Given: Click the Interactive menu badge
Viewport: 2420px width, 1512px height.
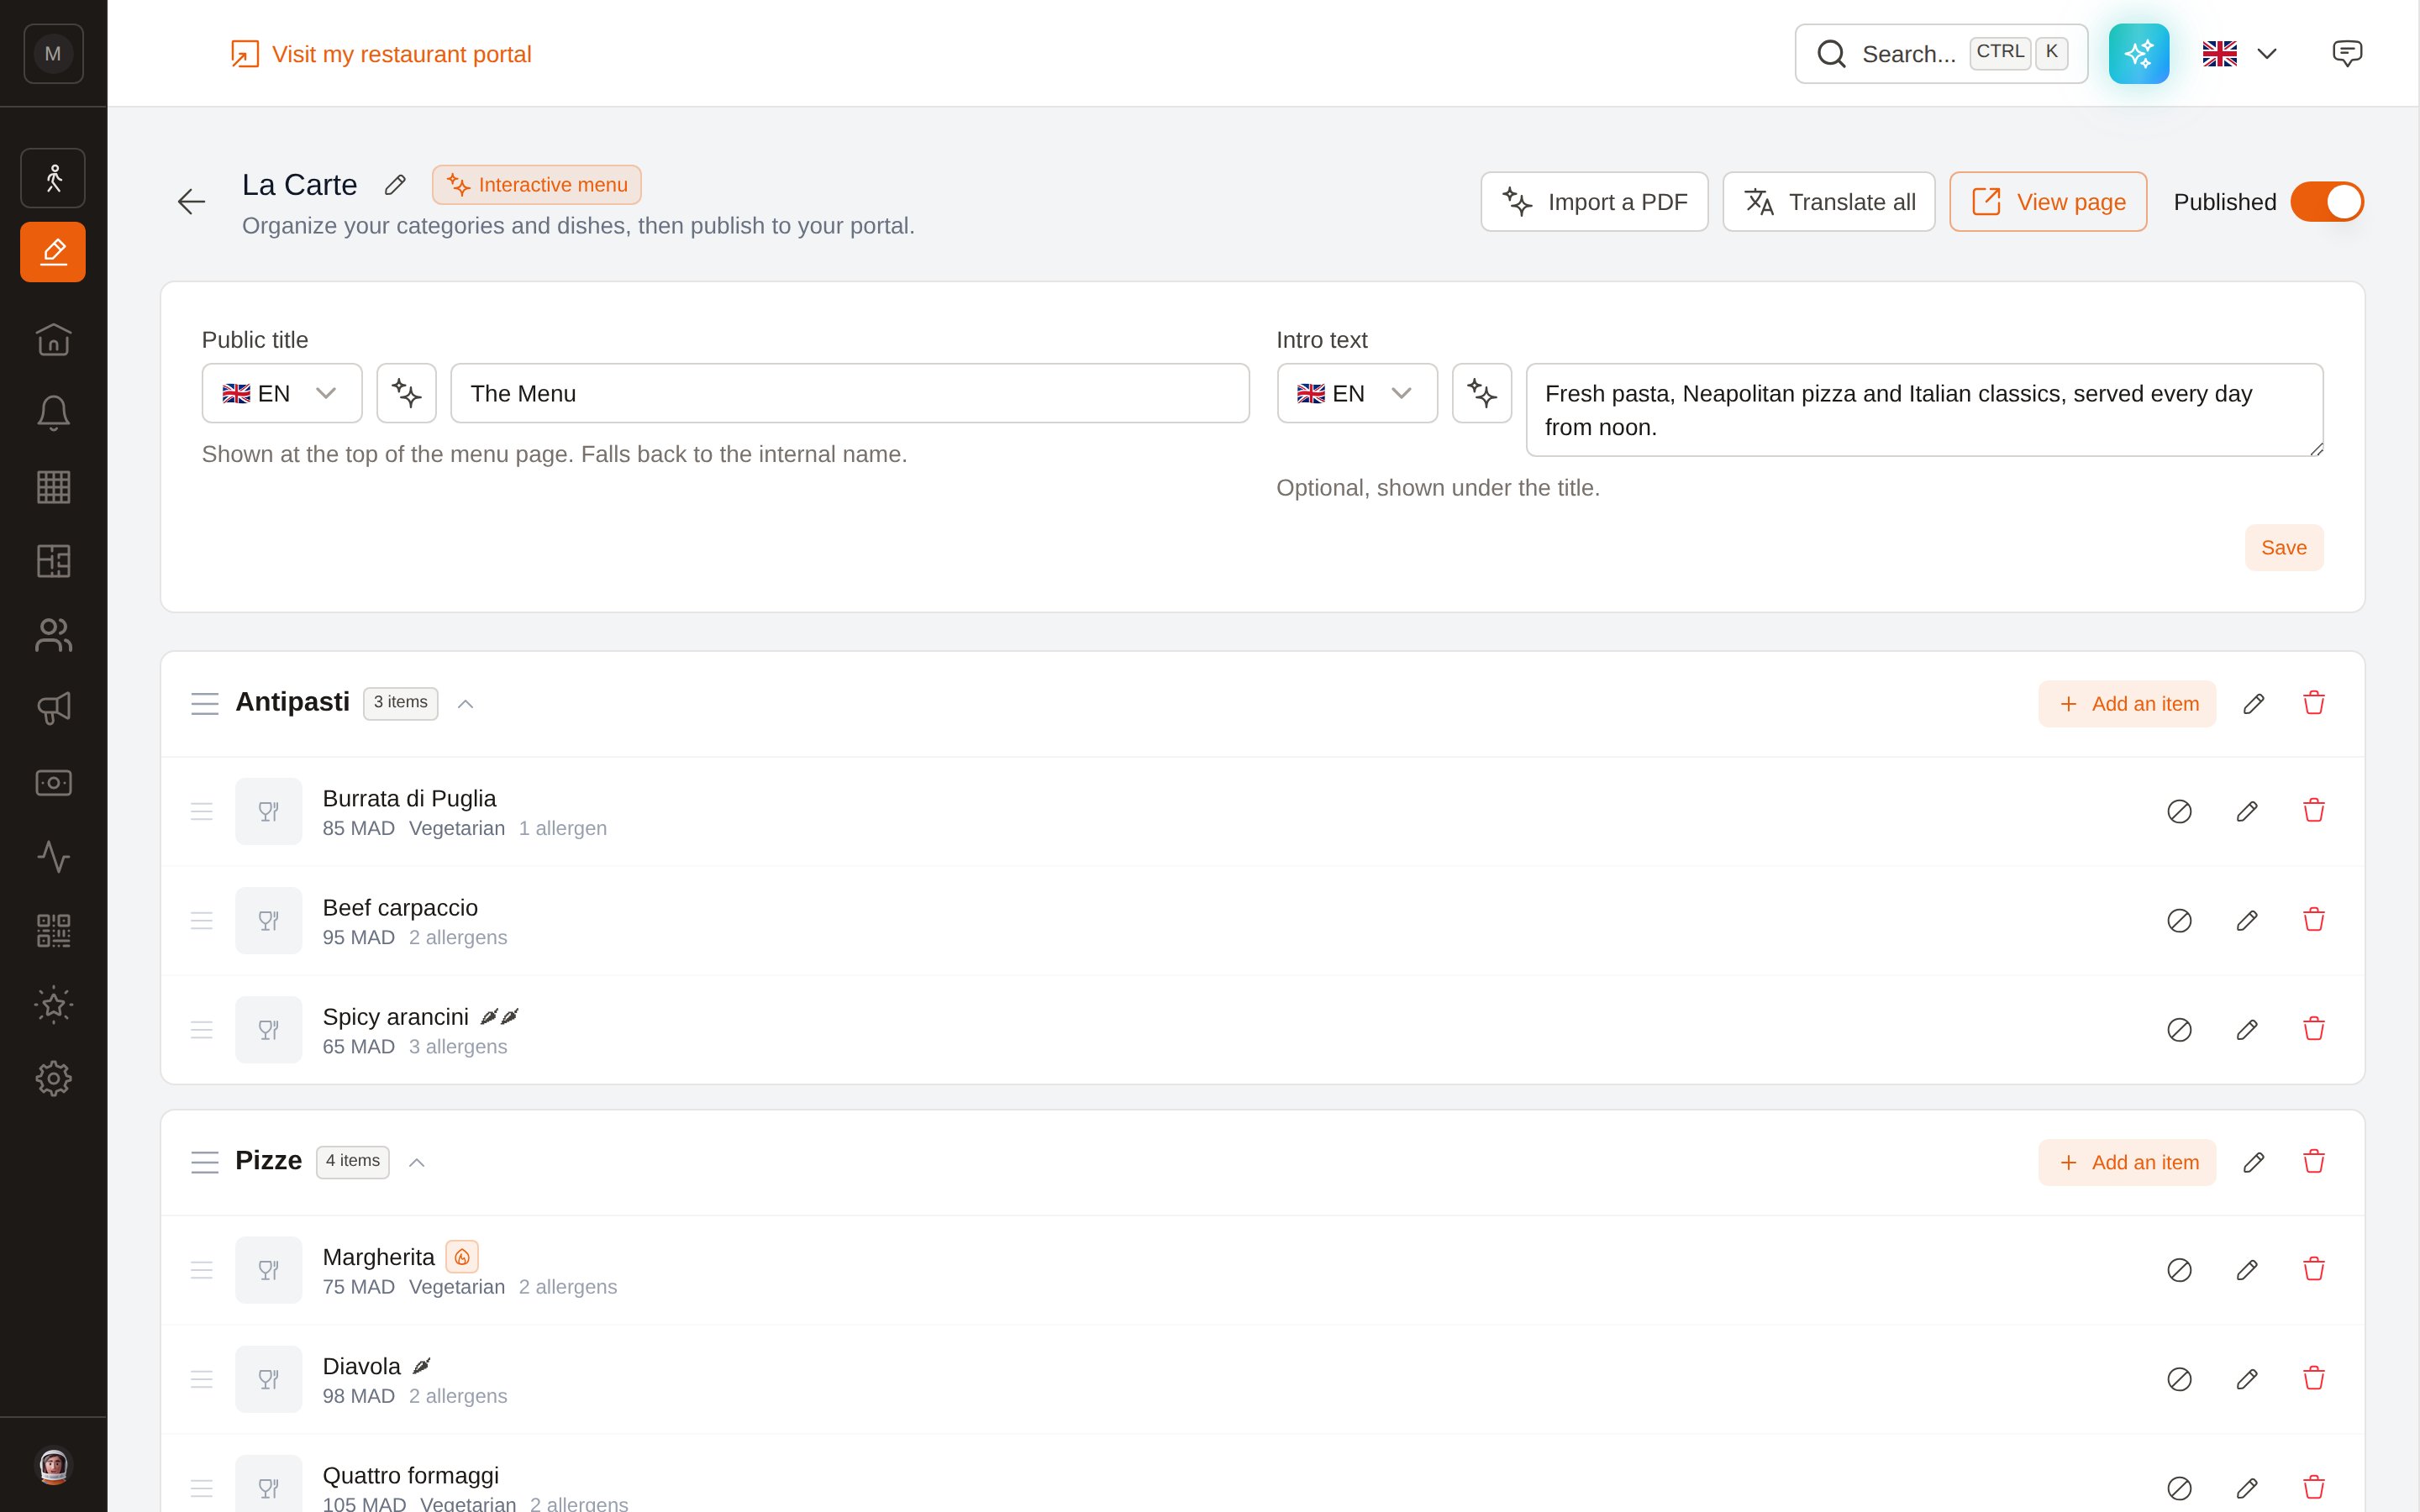Looking at the screenshot, I should coord(537,185).
